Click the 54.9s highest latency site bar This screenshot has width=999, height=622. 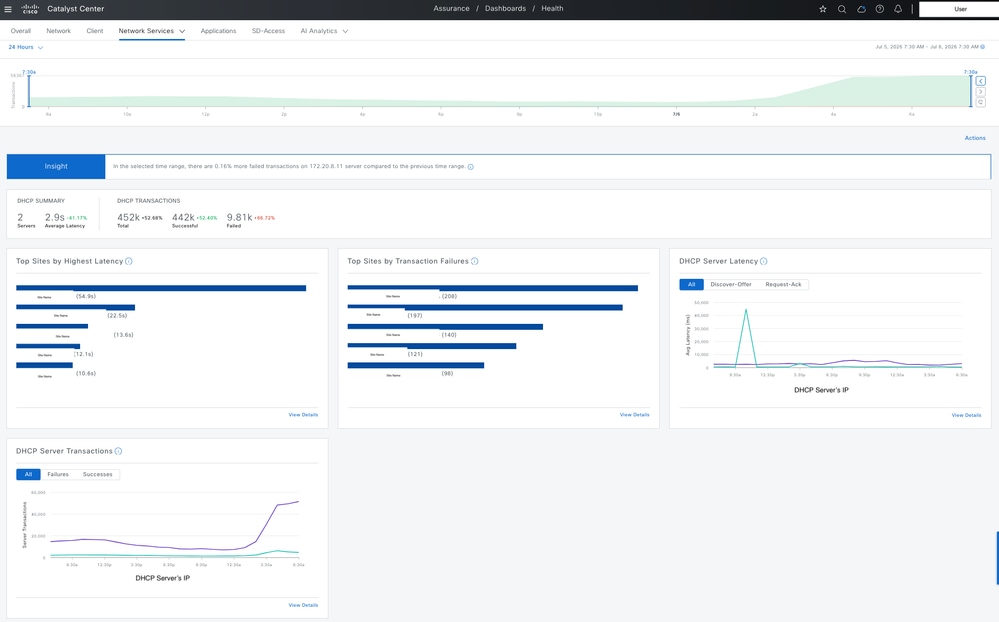161,288
